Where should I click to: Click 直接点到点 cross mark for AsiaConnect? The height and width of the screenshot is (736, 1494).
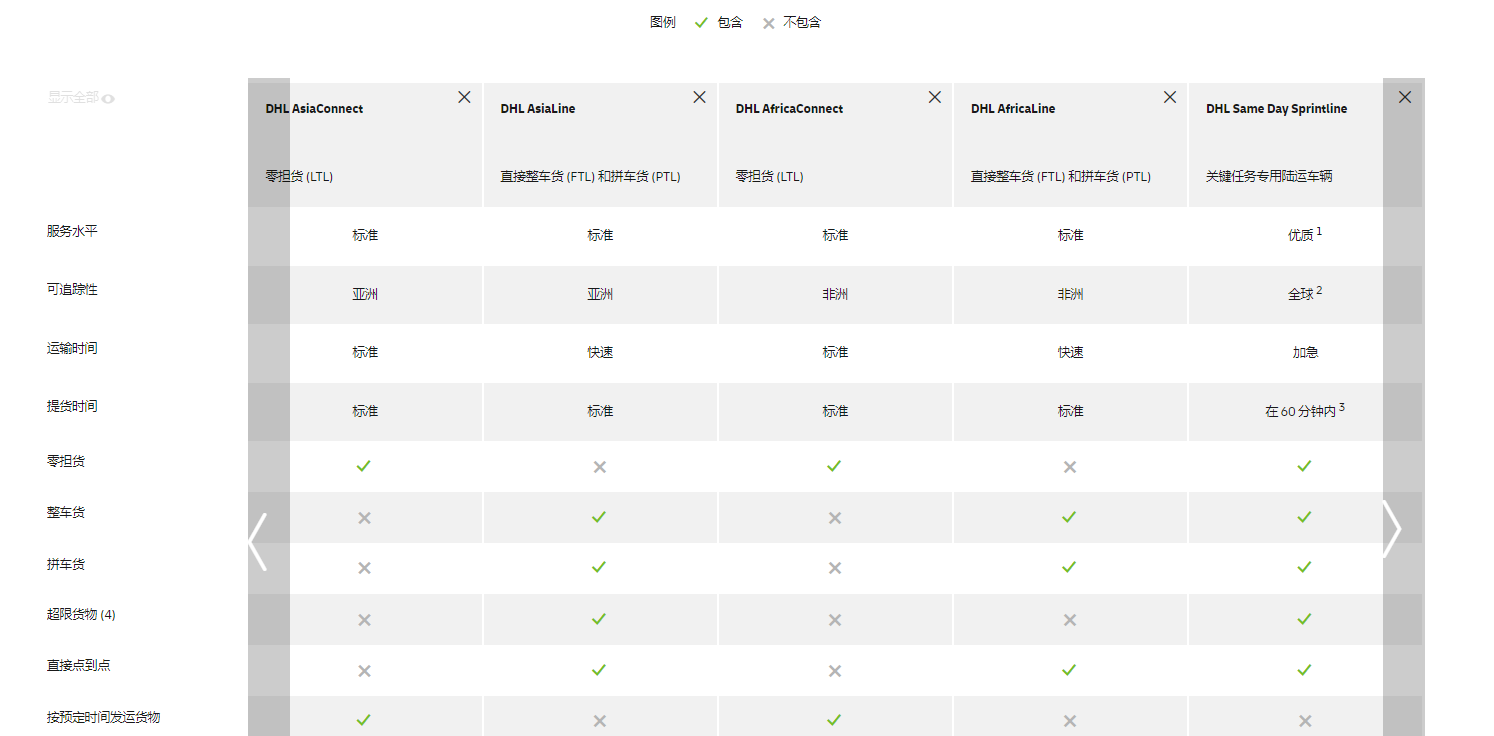(x=364, y=671)
